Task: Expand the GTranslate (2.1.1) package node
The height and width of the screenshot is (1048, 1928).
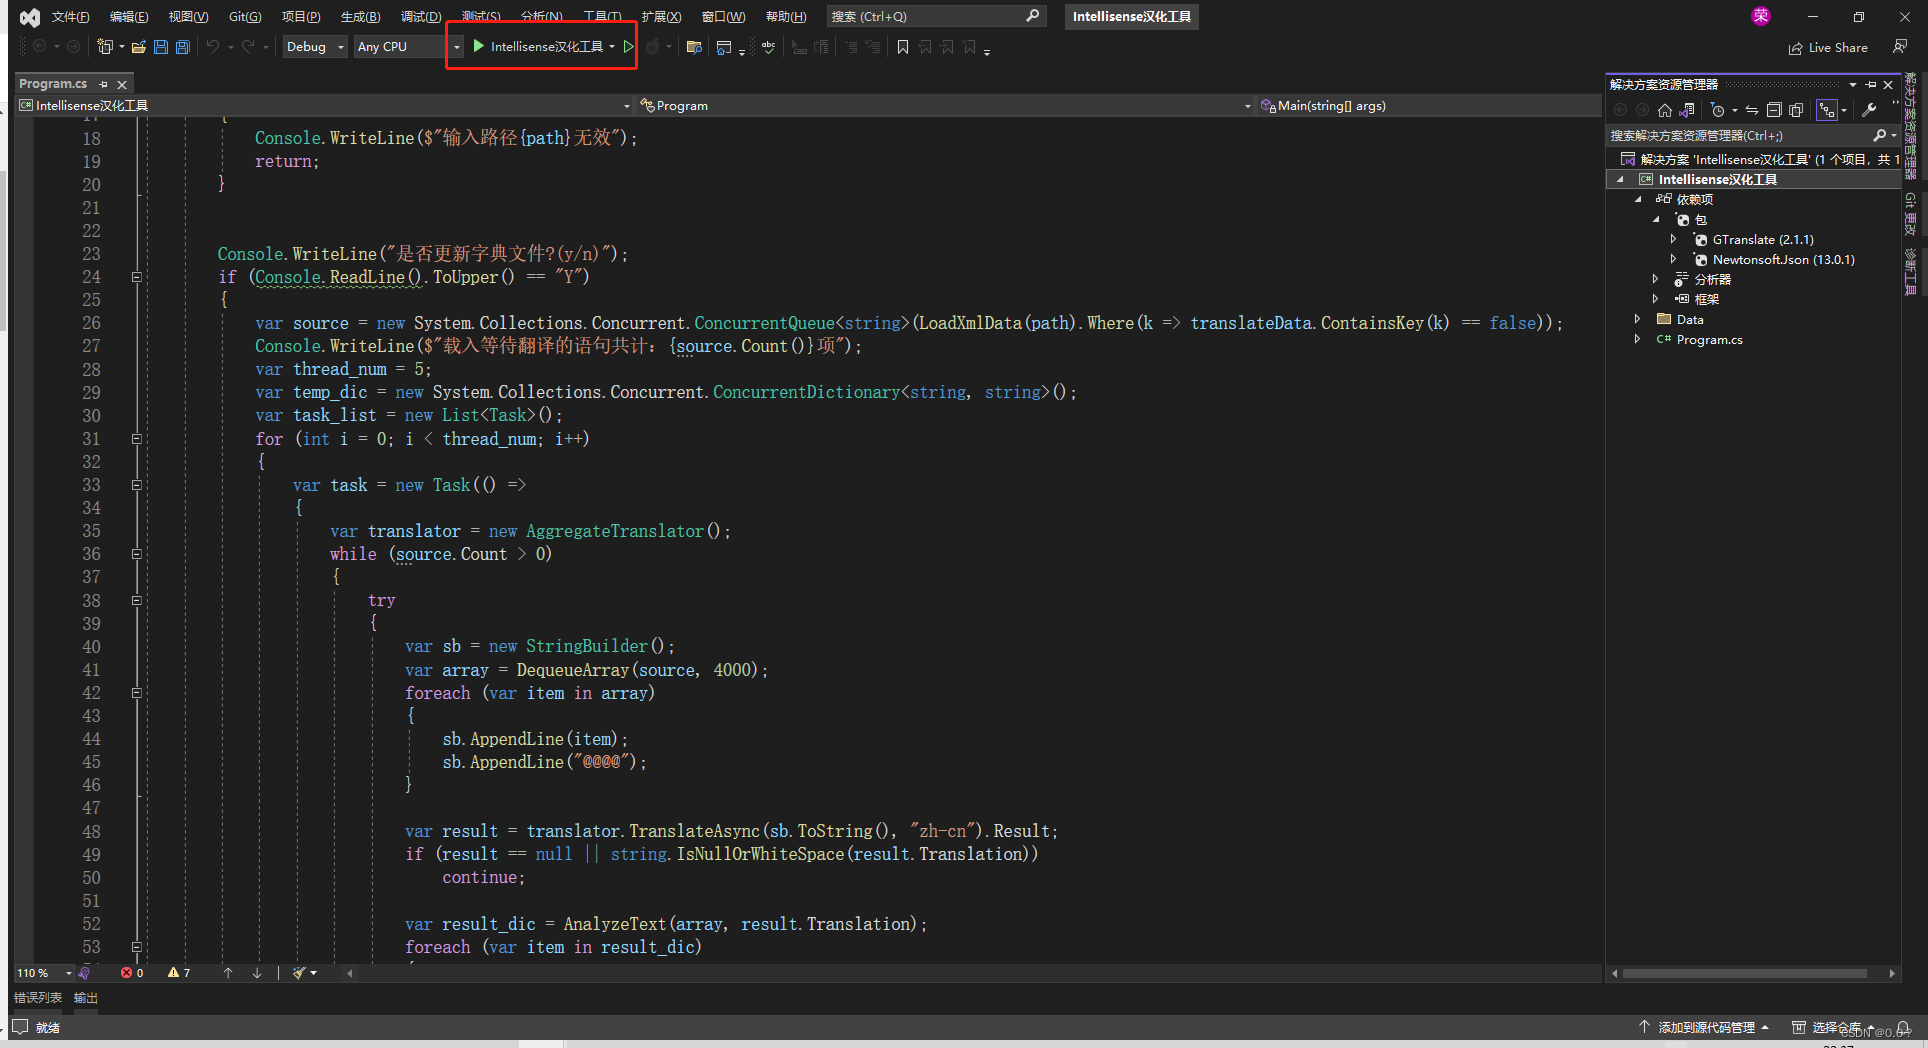Action: point(1675,239)
